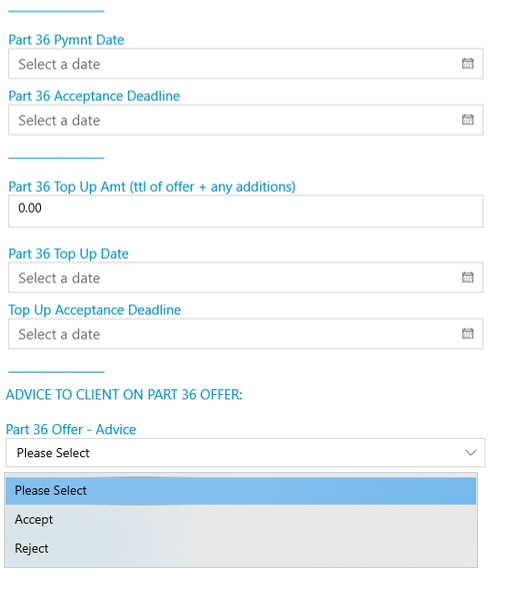Select the Part 36 Top Up Amt field
The height and width of the screenshot is (593, 516).
pyautogui.click(x=246, y=211)
